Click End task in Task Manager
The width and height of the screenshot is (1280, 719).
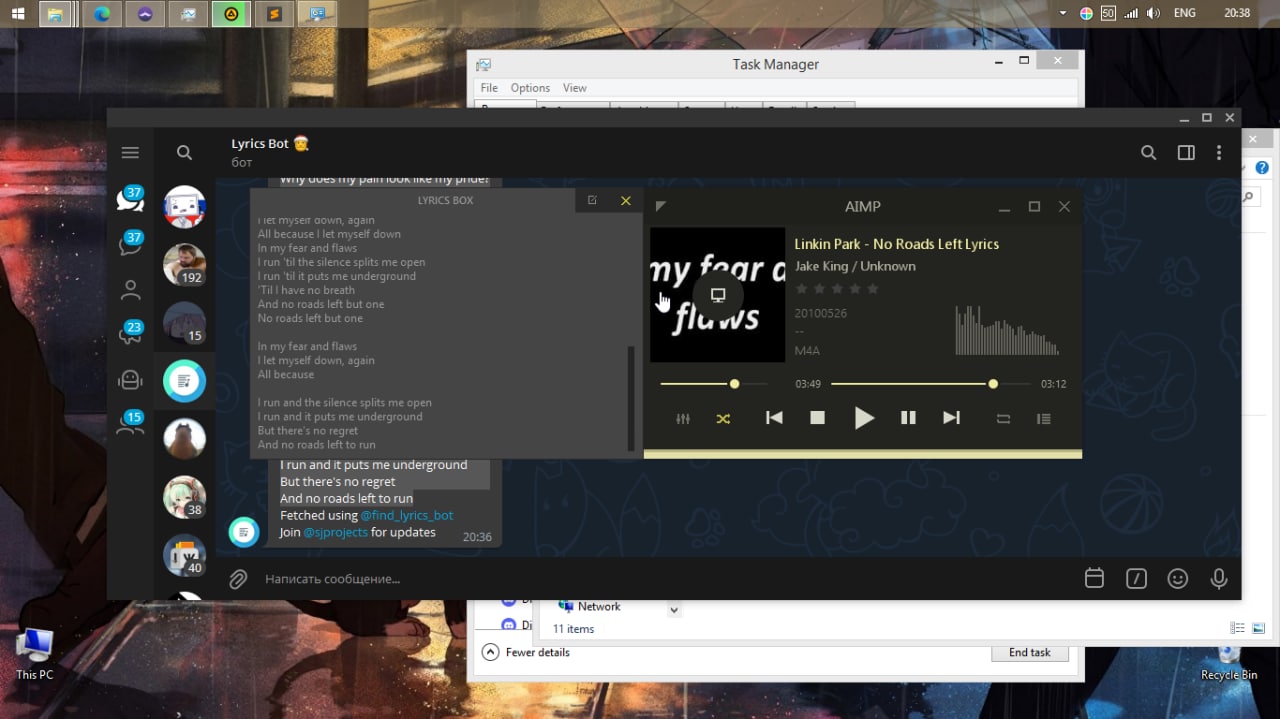(1030, 652)
